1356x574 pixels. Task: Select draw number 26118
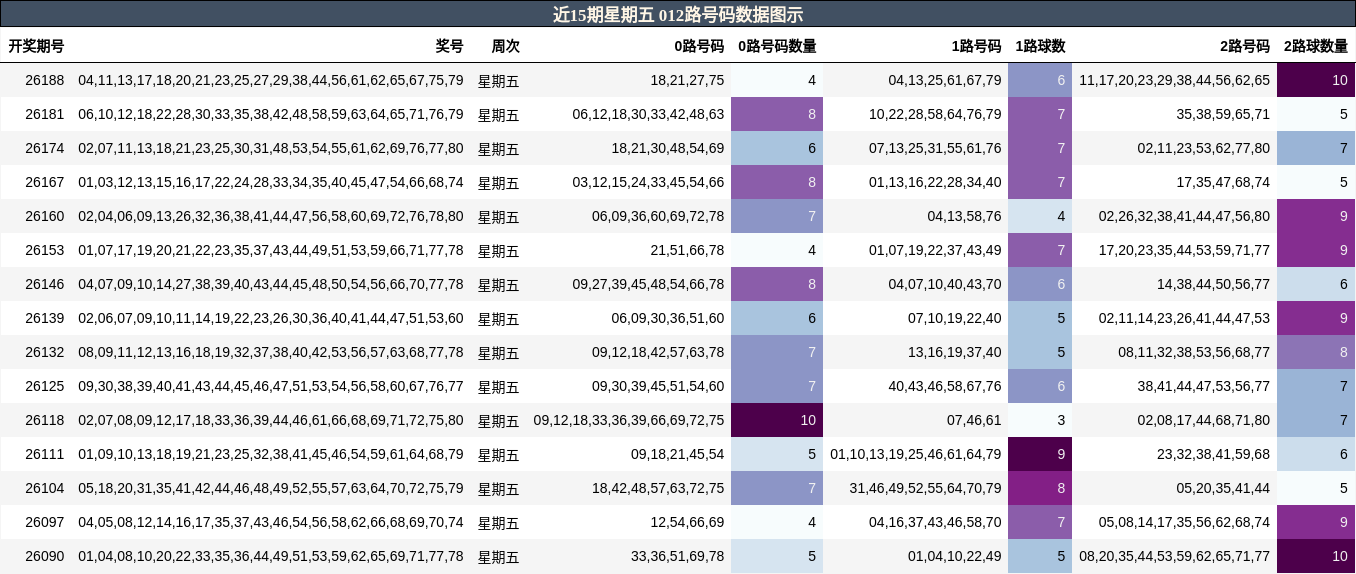(x=45, y=420)
